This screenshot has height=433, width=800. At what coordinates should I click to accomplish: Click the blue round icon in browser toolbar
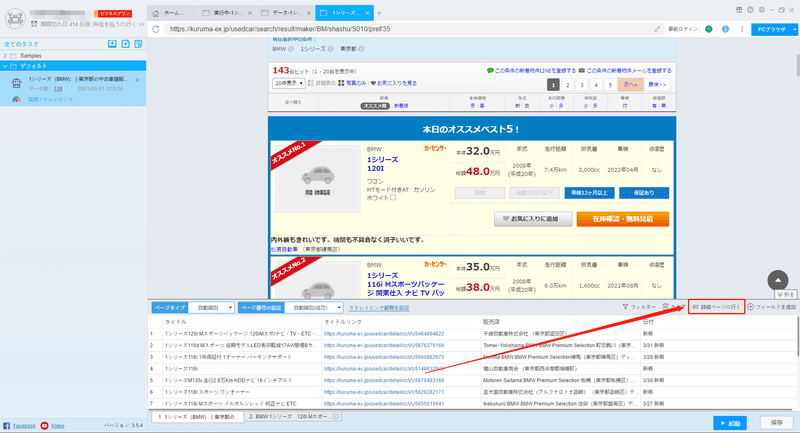coord(725,29)
